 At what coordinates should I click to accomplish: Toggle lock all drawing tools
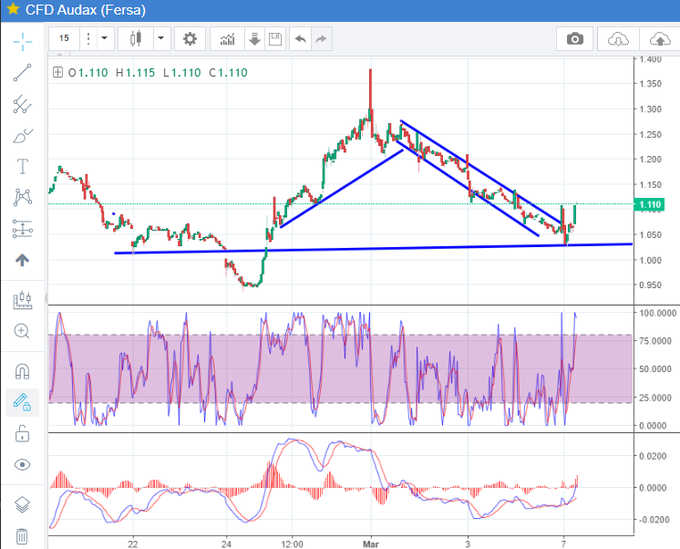(x=22, y=434)
